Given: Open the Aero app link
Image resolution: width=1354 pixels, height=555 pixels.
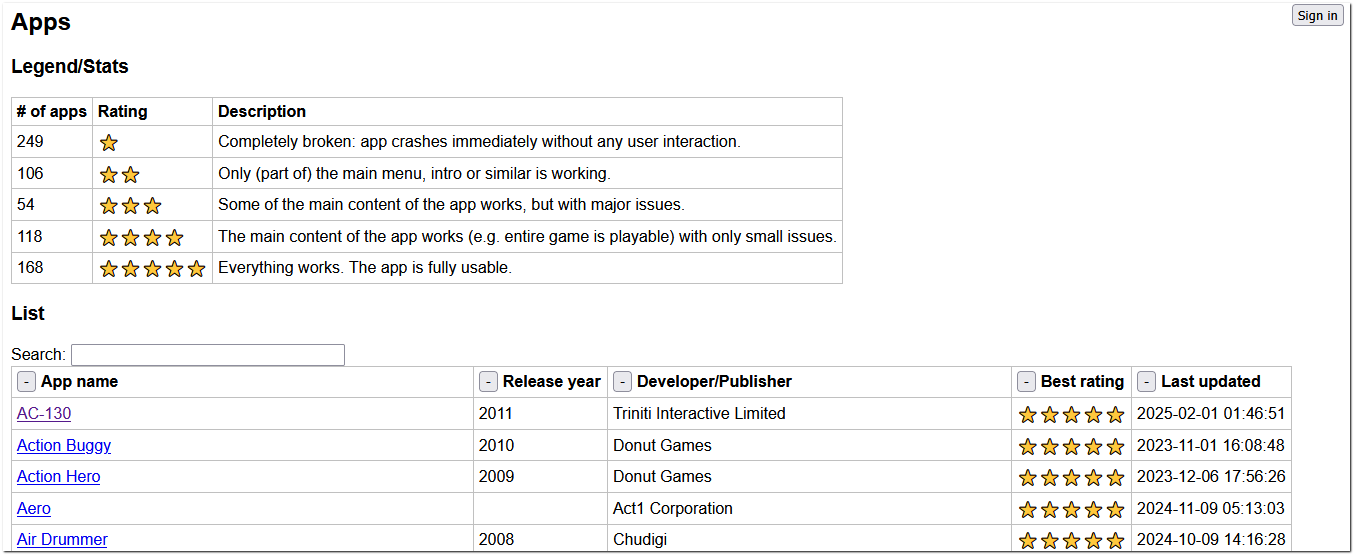Looking at the screenshot, I should (34, 508).
